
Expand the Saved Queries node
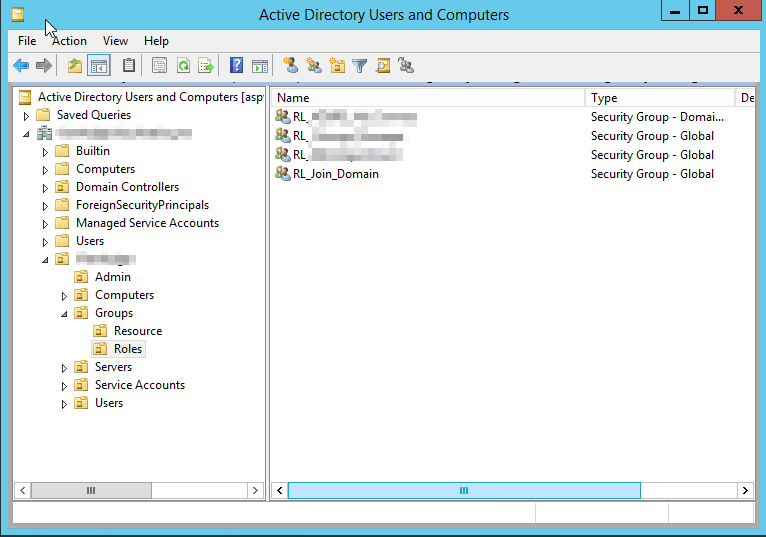coord(27,116)
